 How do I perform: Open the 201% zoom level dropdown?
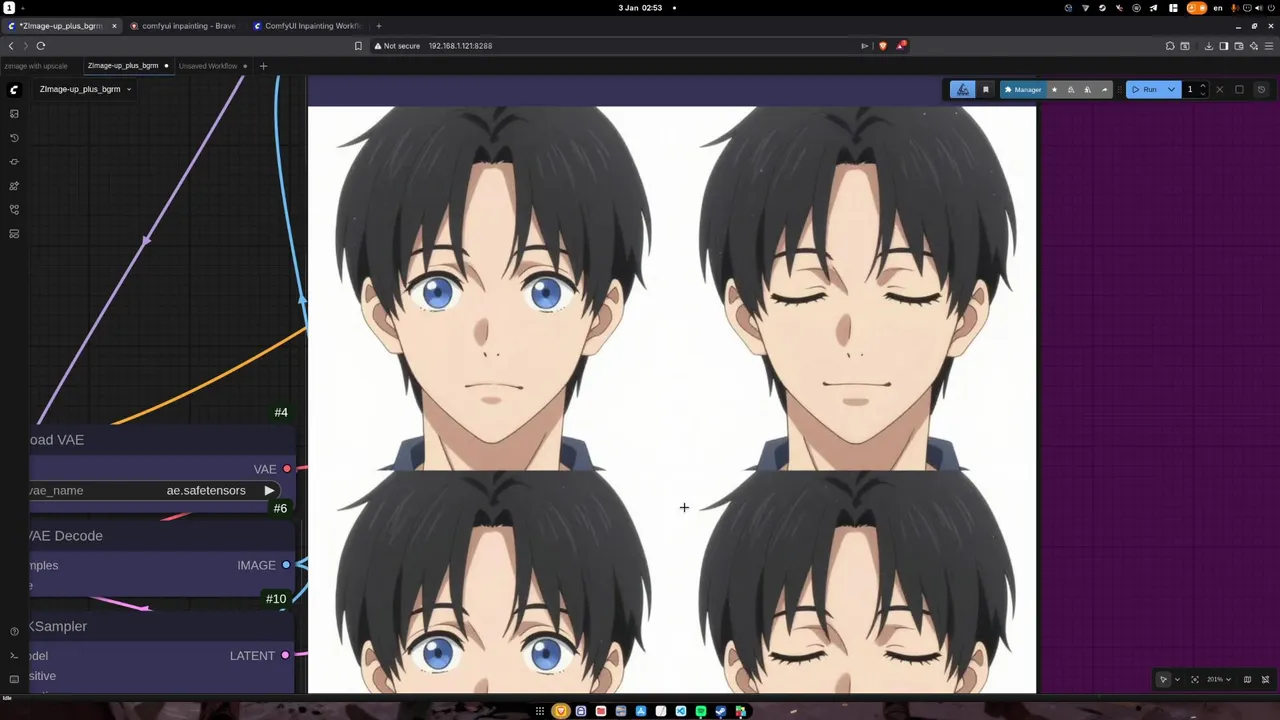pos(1219,680)
